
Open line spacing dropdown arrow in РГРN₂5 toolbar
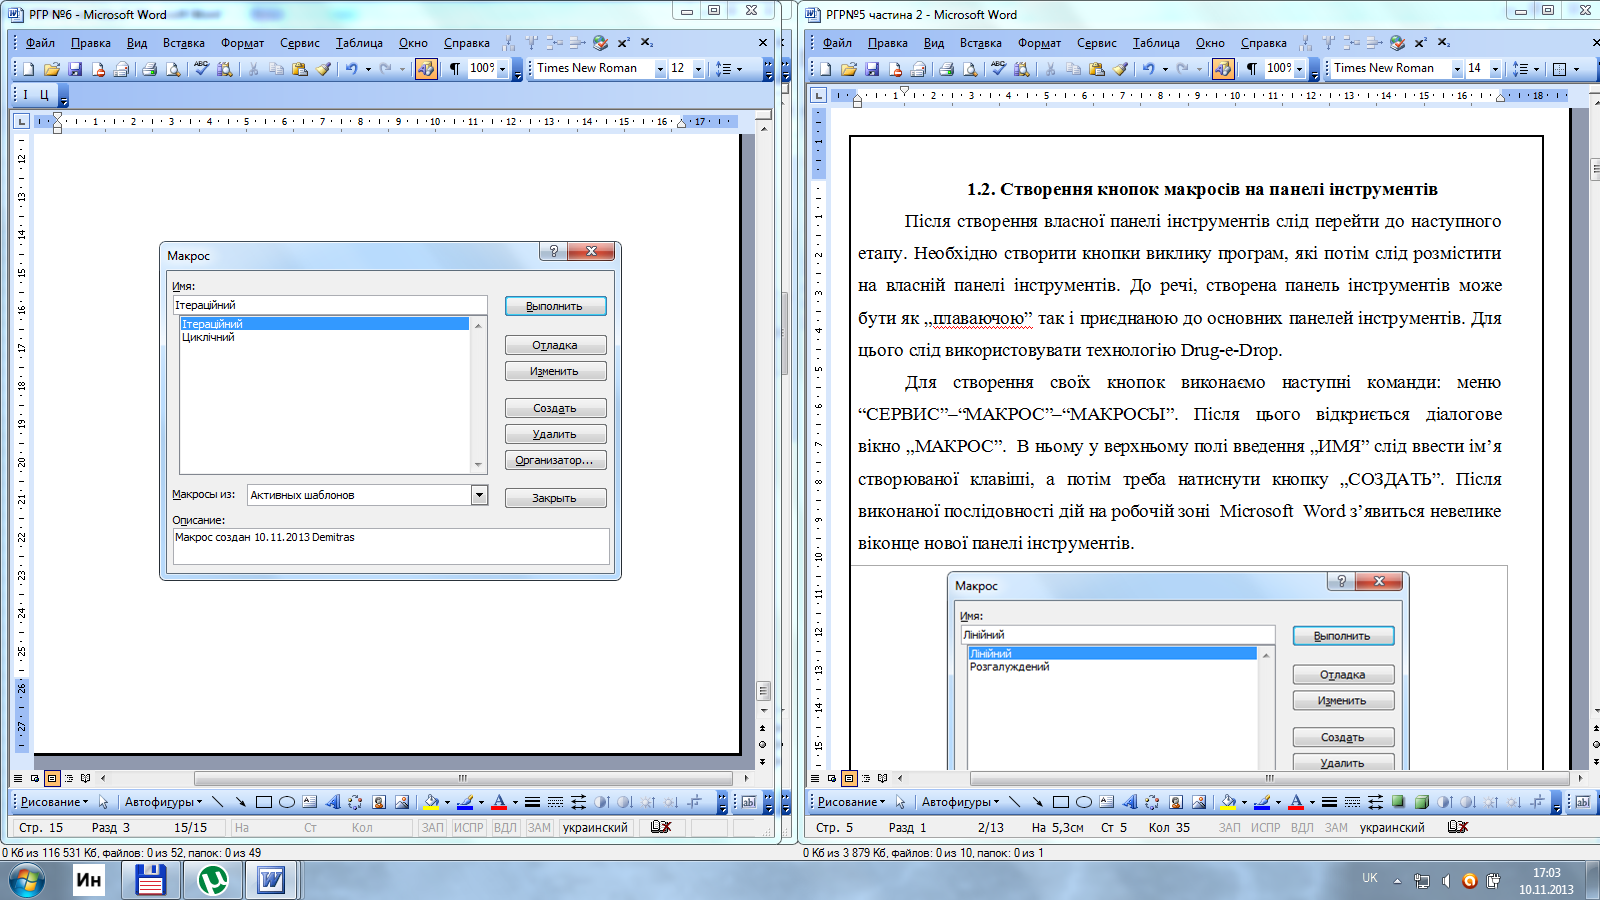(x=1536, y=69)
